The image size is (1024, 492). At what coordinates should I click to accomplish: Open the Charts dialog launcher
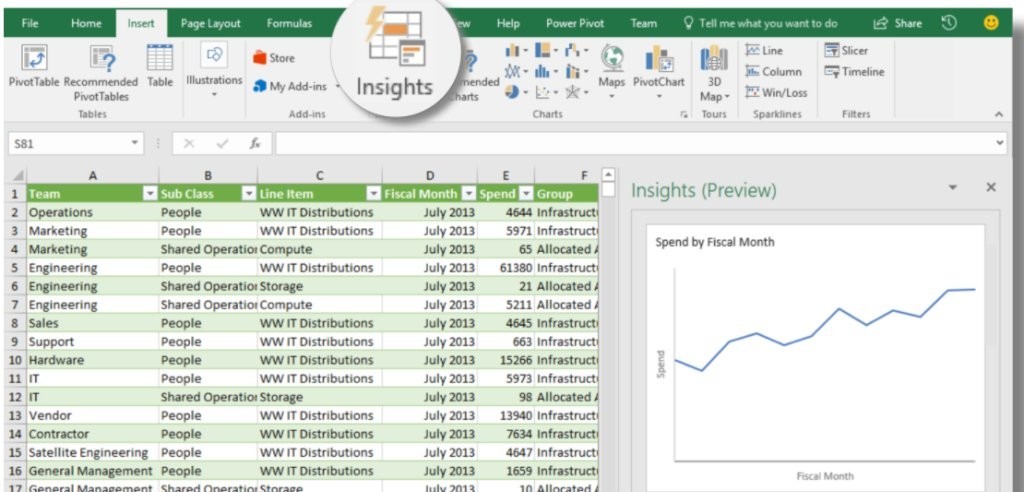pos(684,114)
